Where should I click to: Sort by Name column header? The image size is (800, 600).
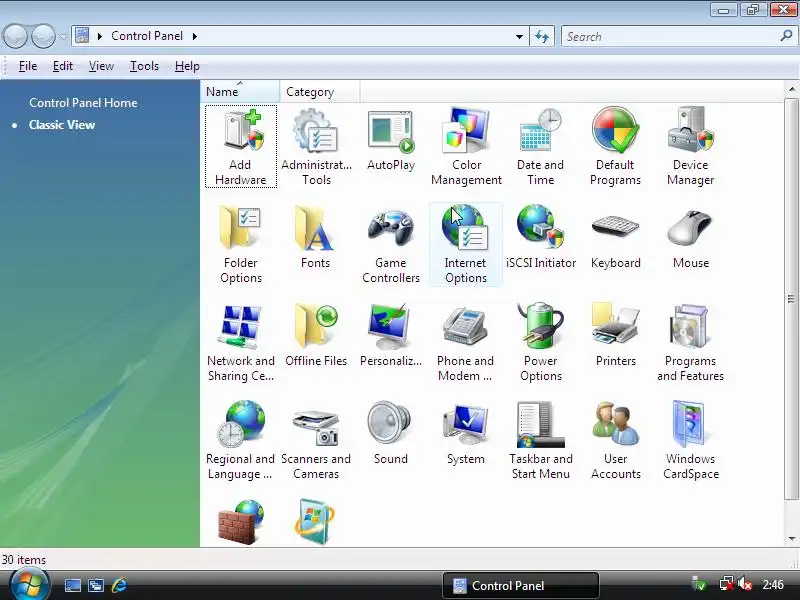240,92
